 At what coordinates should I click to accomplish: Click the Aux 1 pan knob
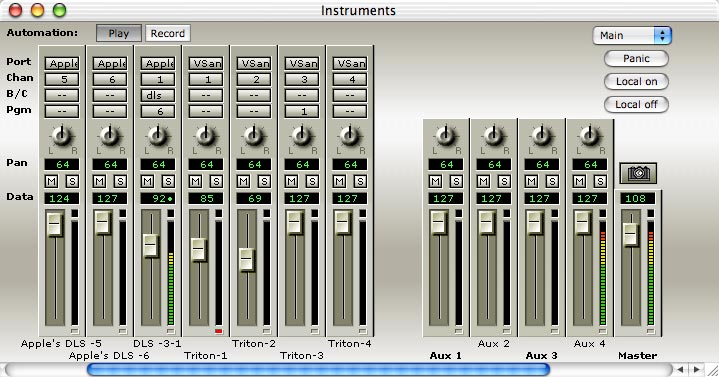(445, 135)
